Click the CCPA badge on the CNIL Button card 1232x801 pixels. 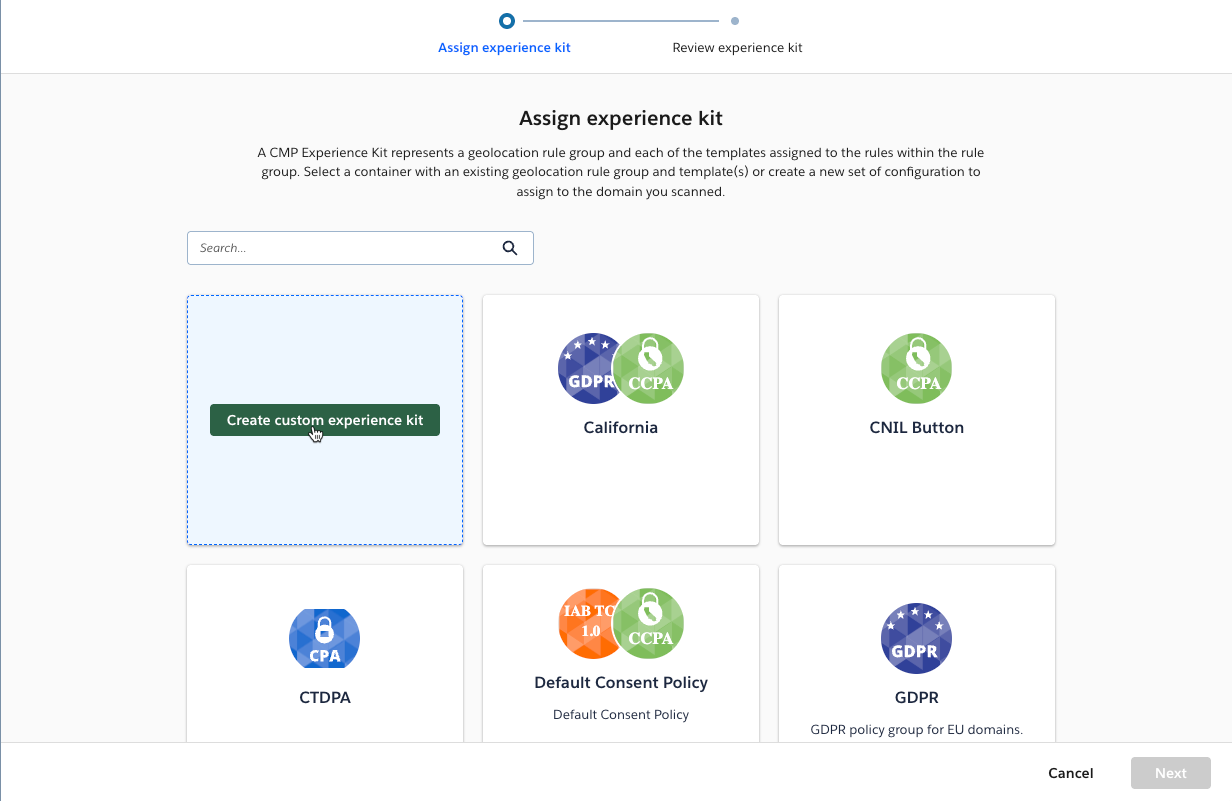[x=916, y=368]
